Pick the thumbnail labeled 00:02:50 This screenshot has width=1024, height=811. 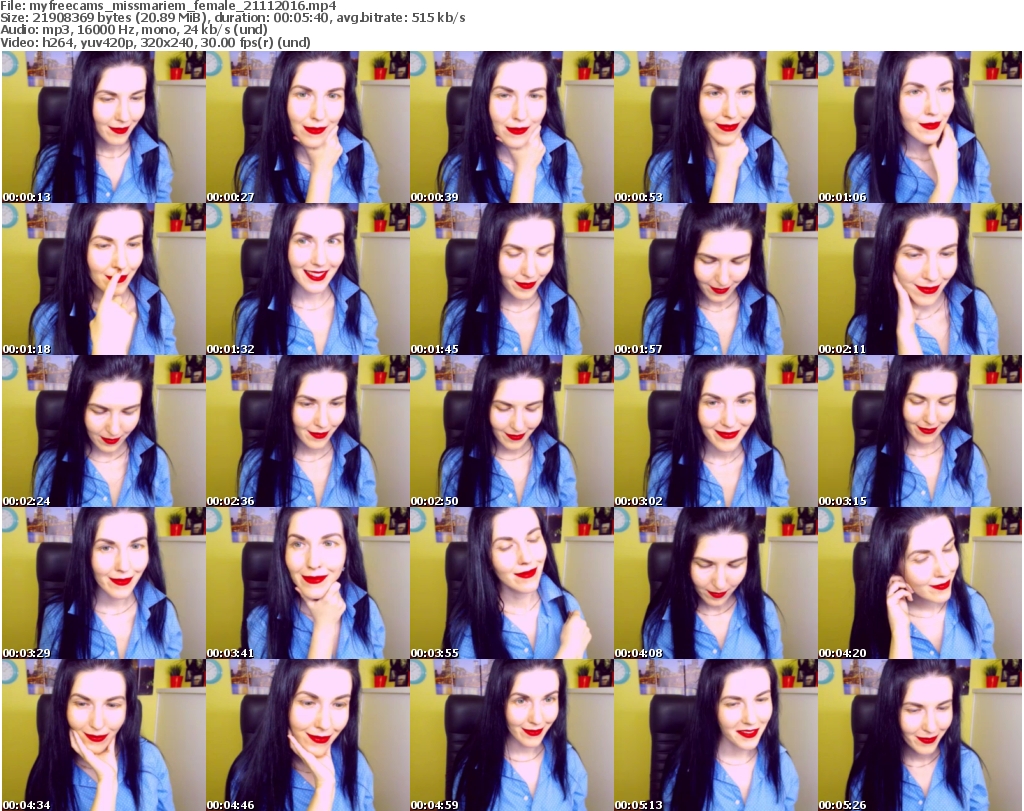(x=511, y=431)
